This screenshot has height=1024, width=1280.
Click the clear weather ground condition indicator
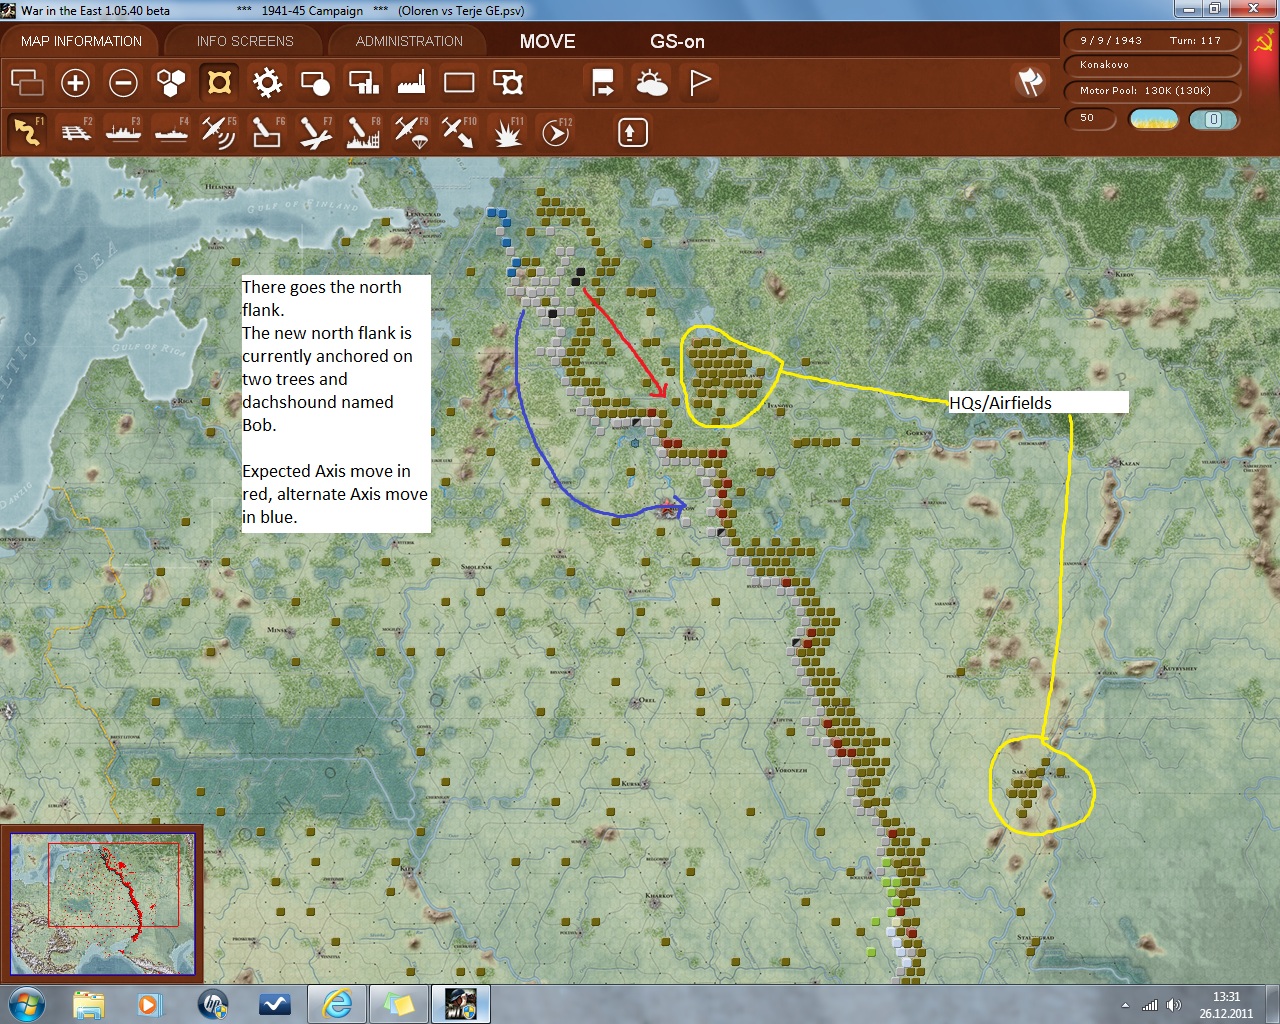coord(1153,119)
